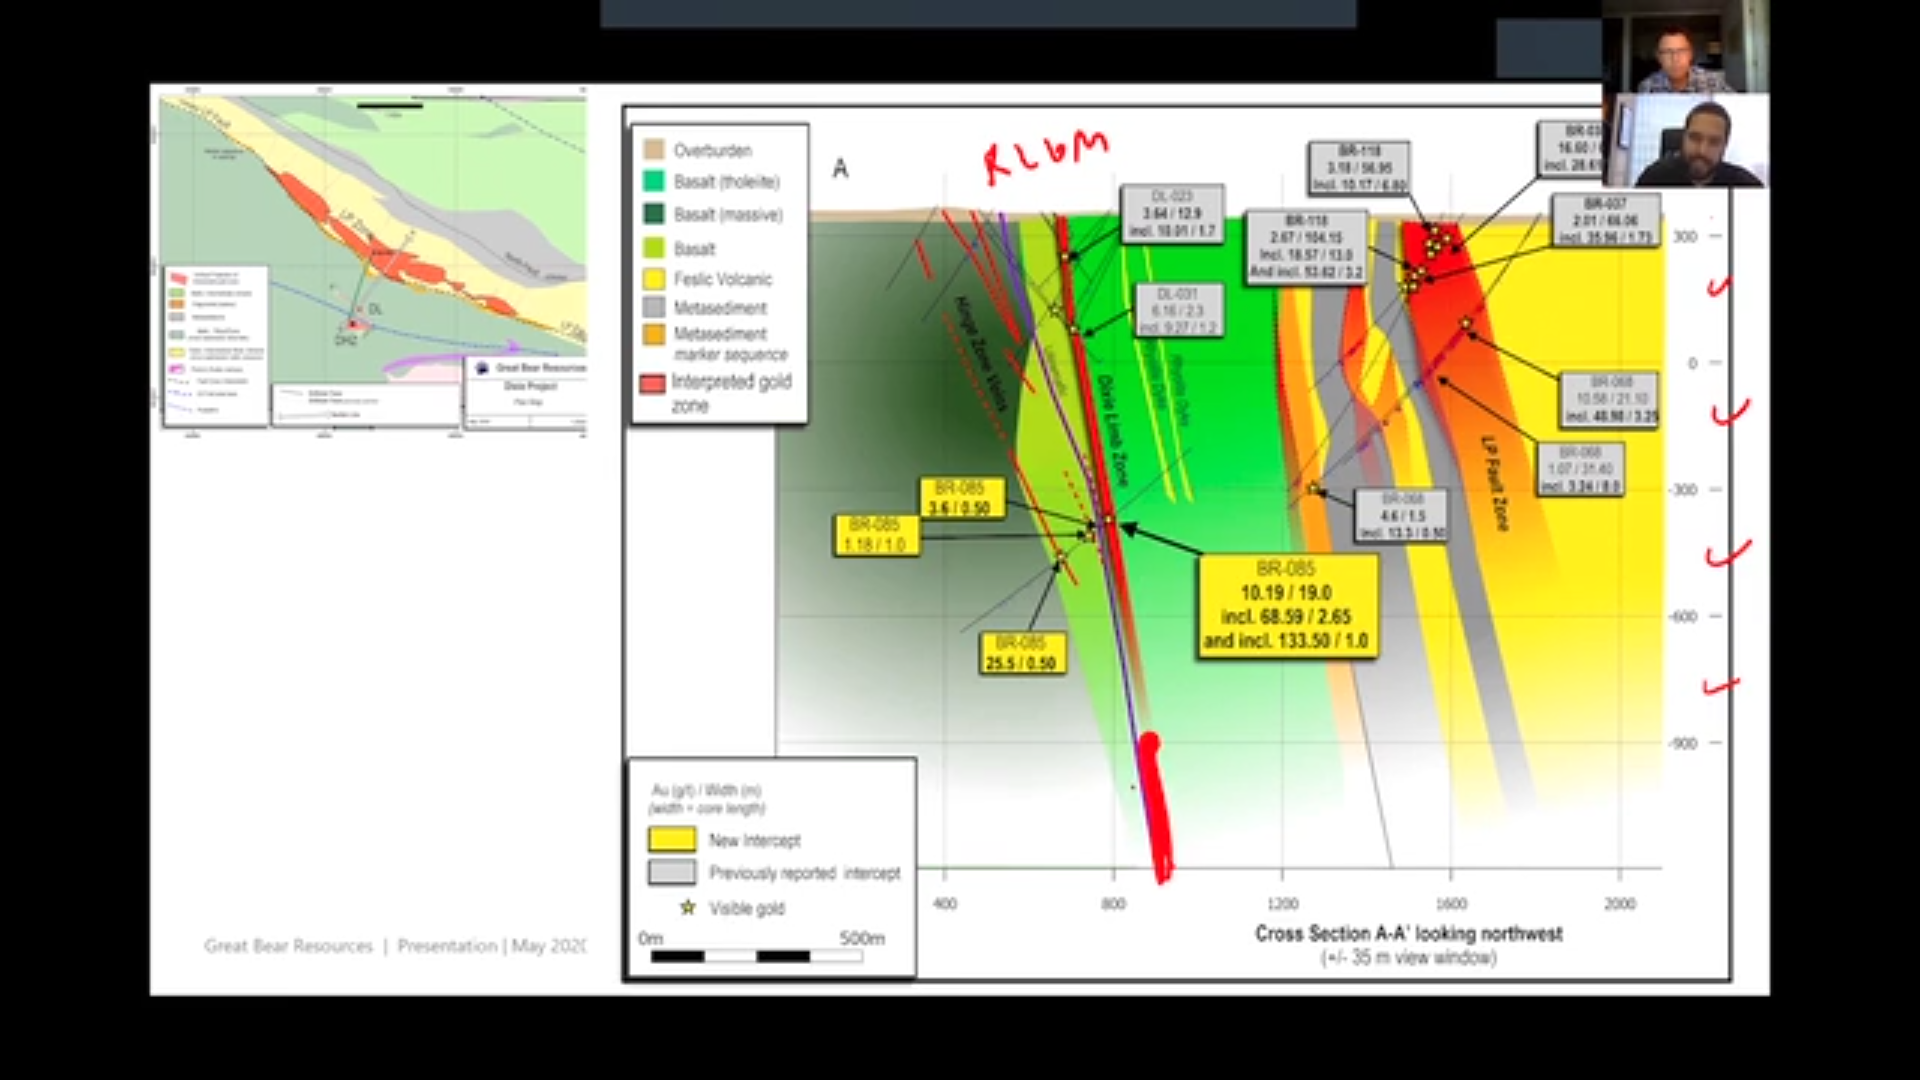Click the 0m to 500m scale bar
1920x1080 pixels.
757,956
